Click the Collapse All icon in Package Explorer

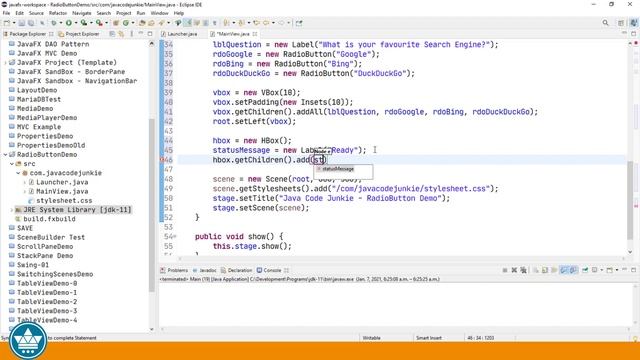click(112, 34)
